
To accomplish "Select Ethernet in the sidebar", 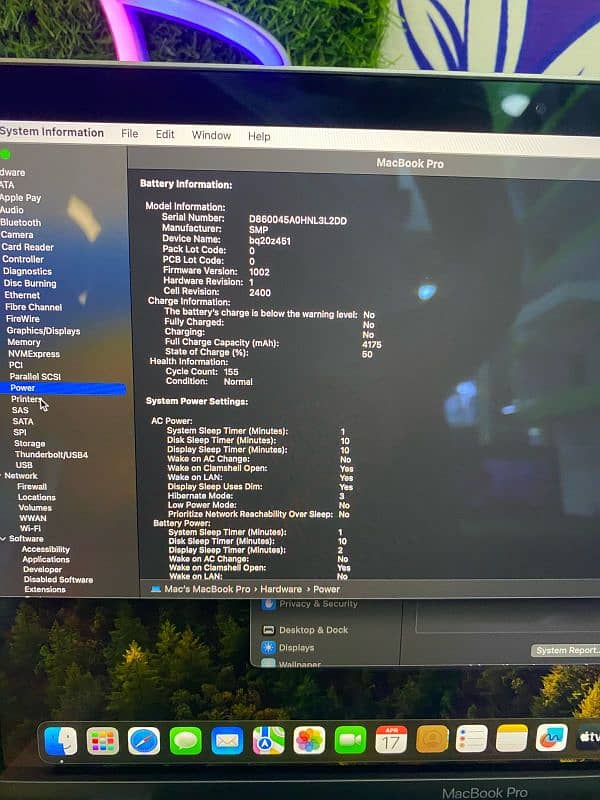I will [x=22, y=295].
